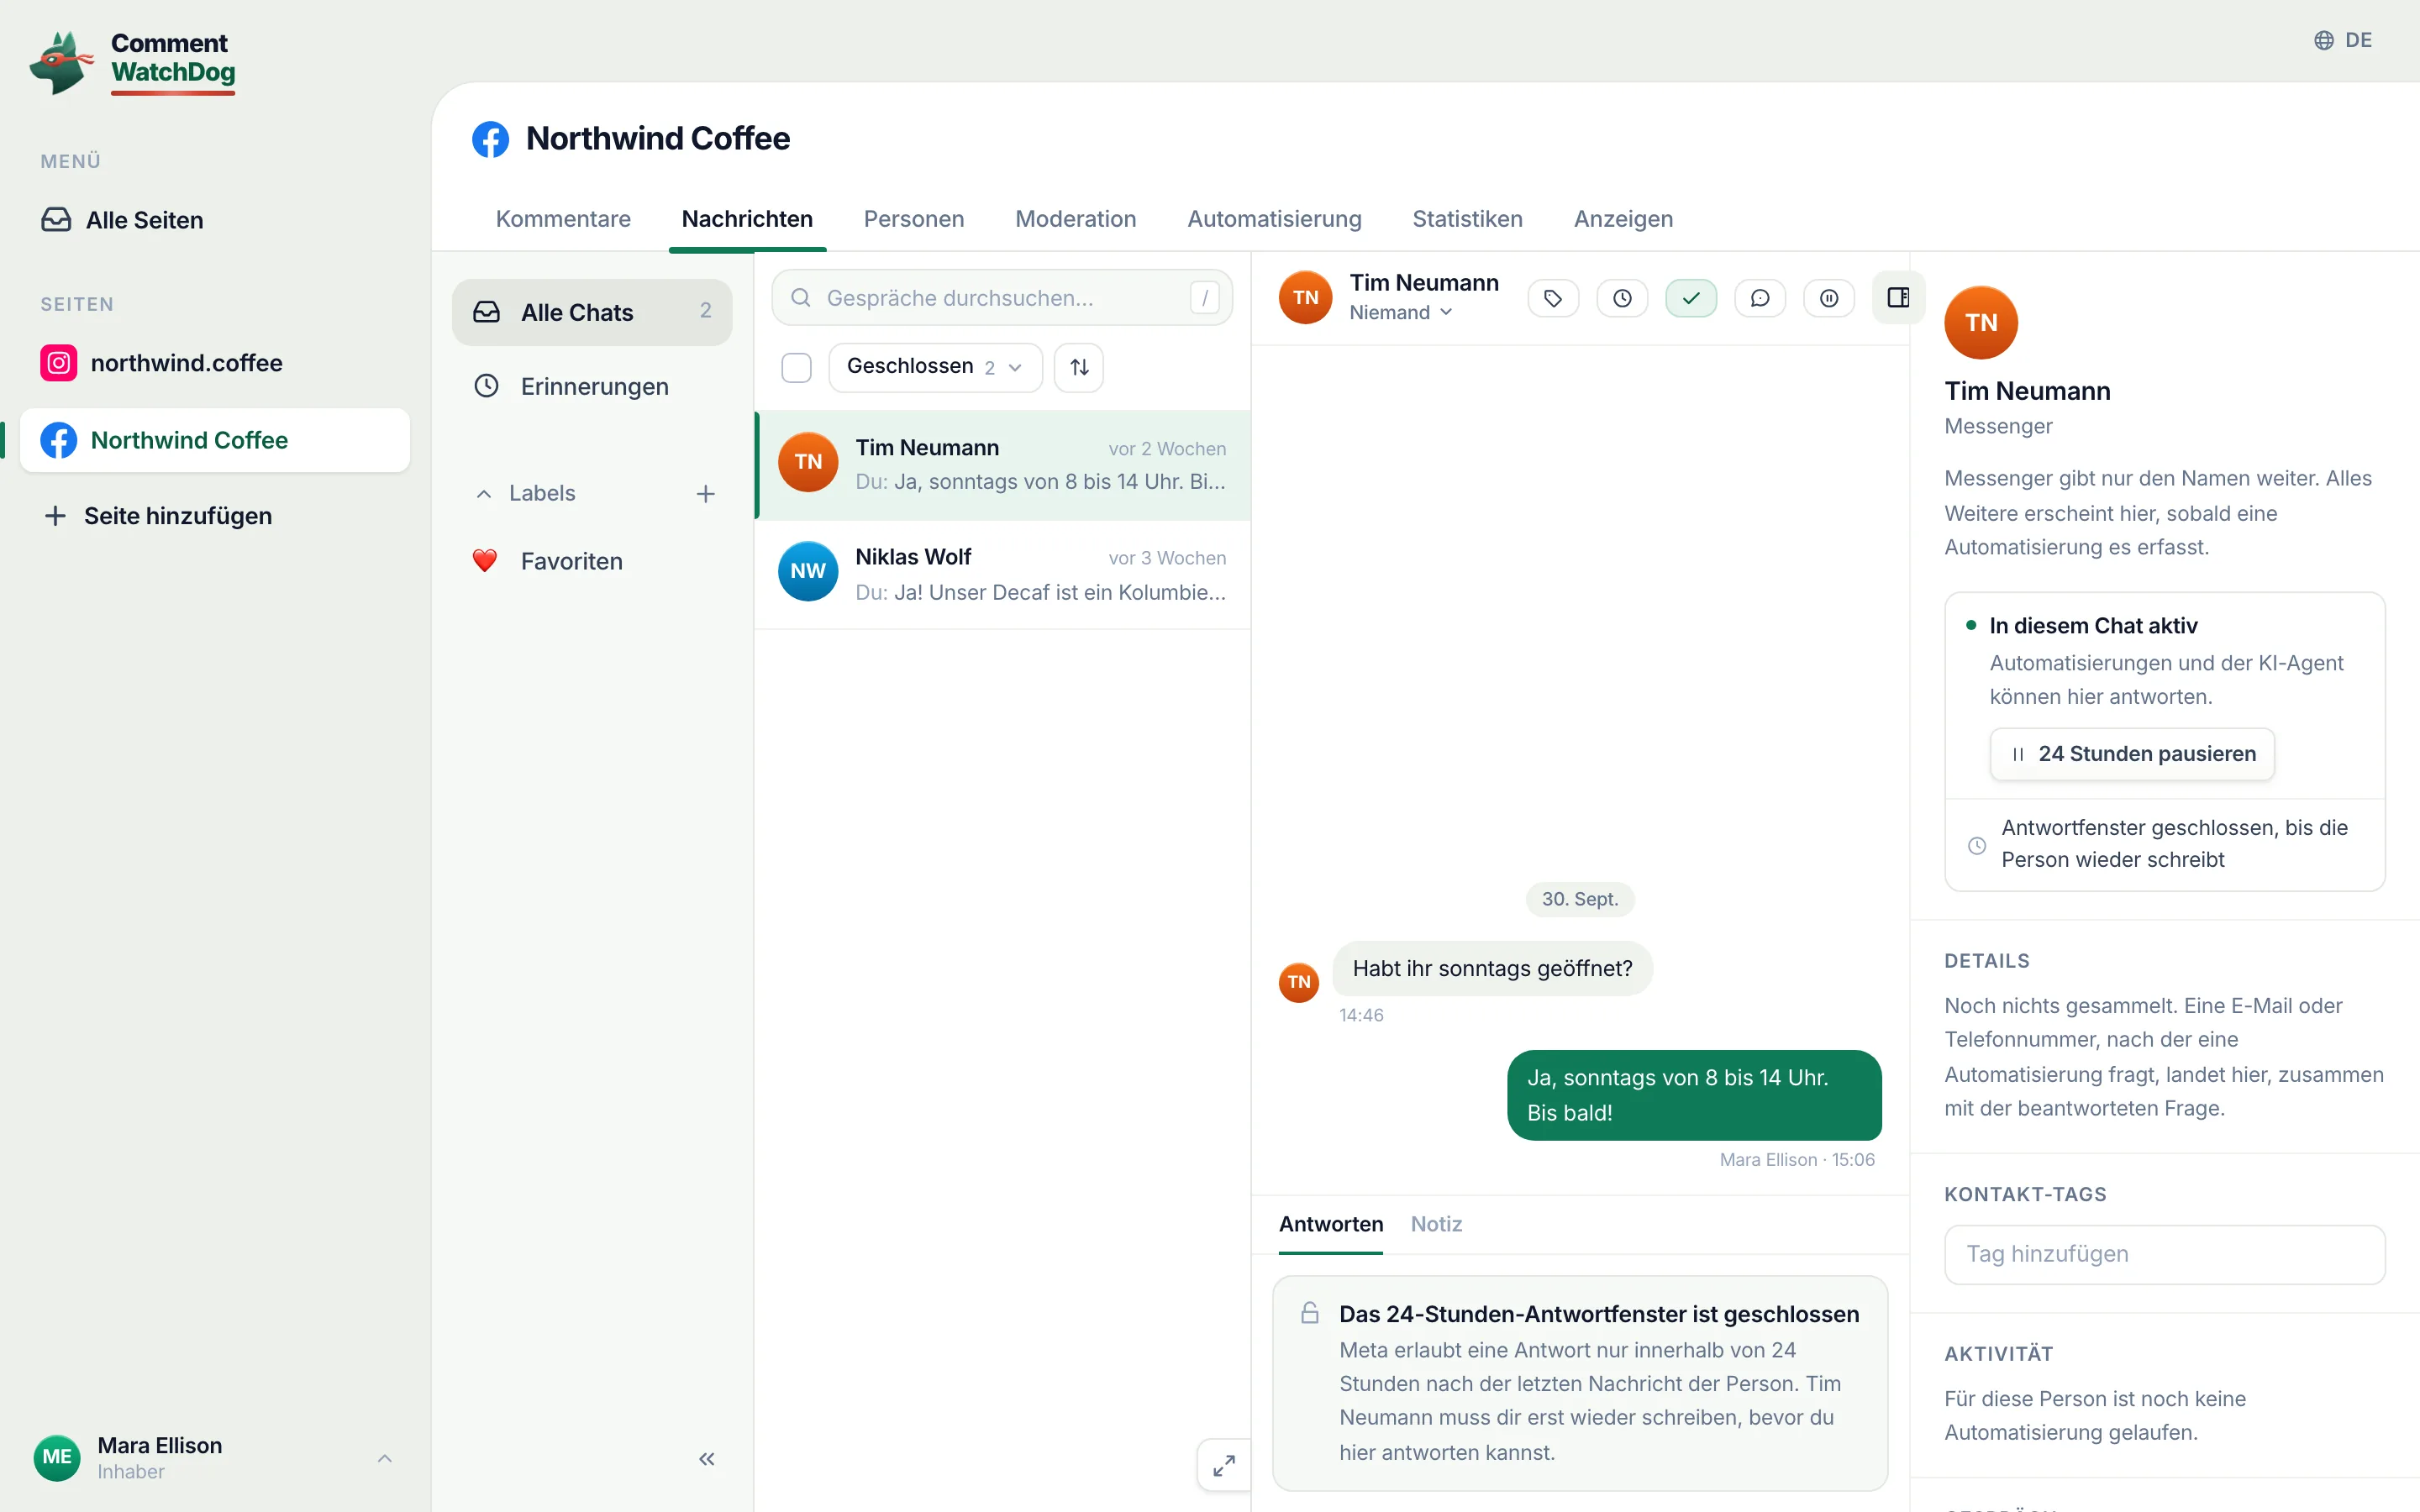Screen dimensions: 2420x1512
Task: Open the Niemand assignee dropdown
Action: pyautogui.click(x=1400, y=313)
